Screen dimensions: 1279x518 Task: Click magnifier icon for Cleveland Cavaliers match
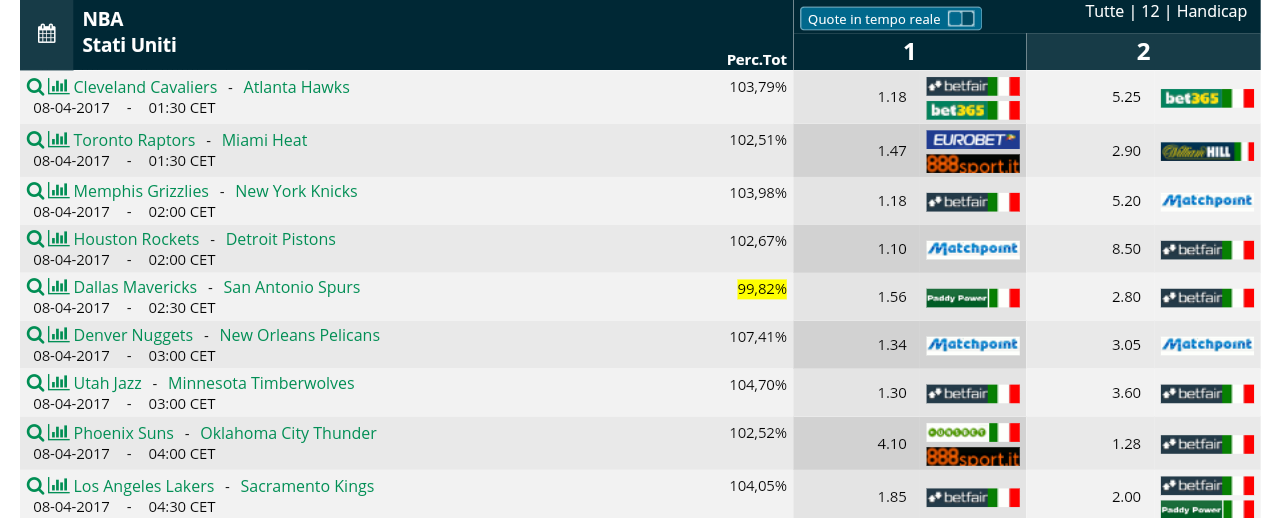pyautogui.click(x=35, y=87)
